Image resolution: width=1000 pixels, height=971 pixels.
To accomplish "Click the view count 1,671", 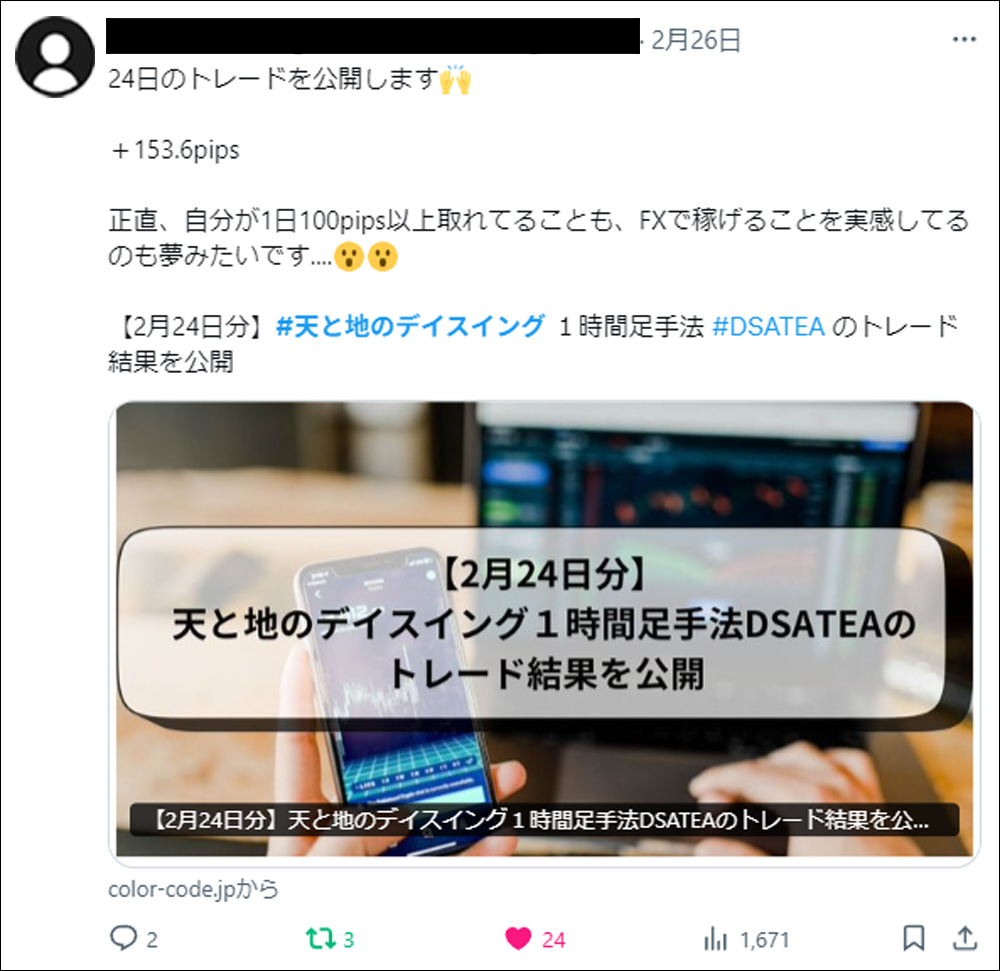I will (x=765, y=940).
